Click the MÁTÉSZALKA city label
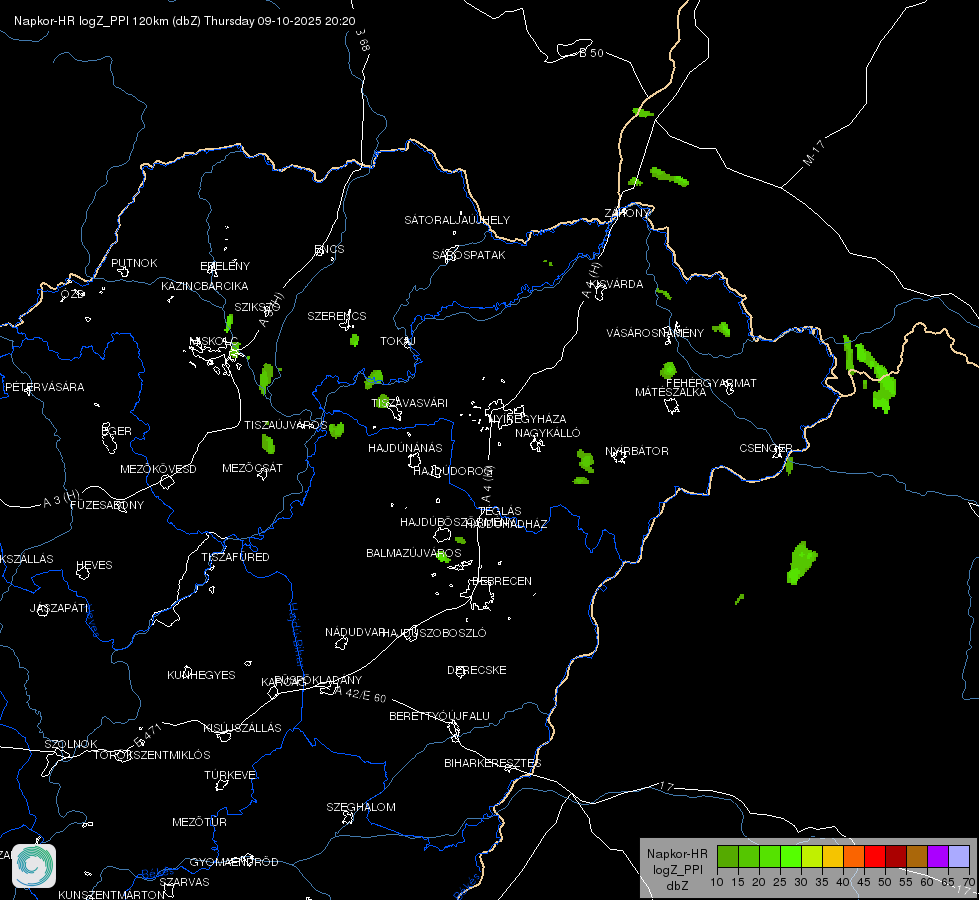Image resolution: width=979 pixels, height=900 pixels. [671, 392]
